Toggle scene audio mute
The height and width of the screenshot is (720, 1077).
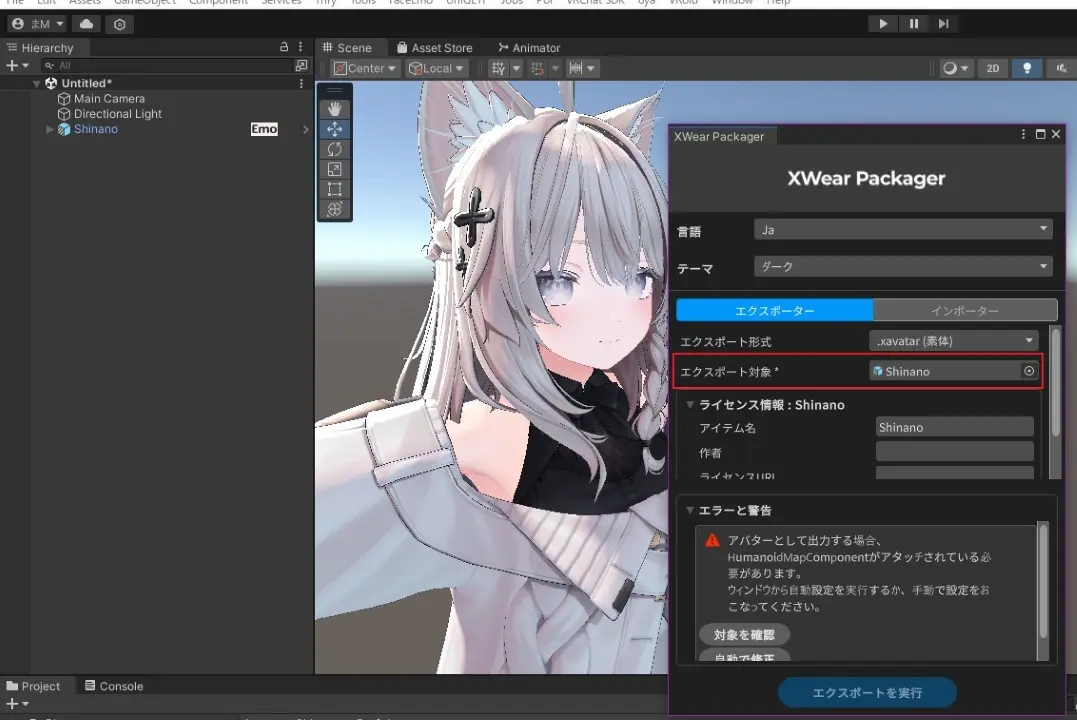(x=1061, y=68)
